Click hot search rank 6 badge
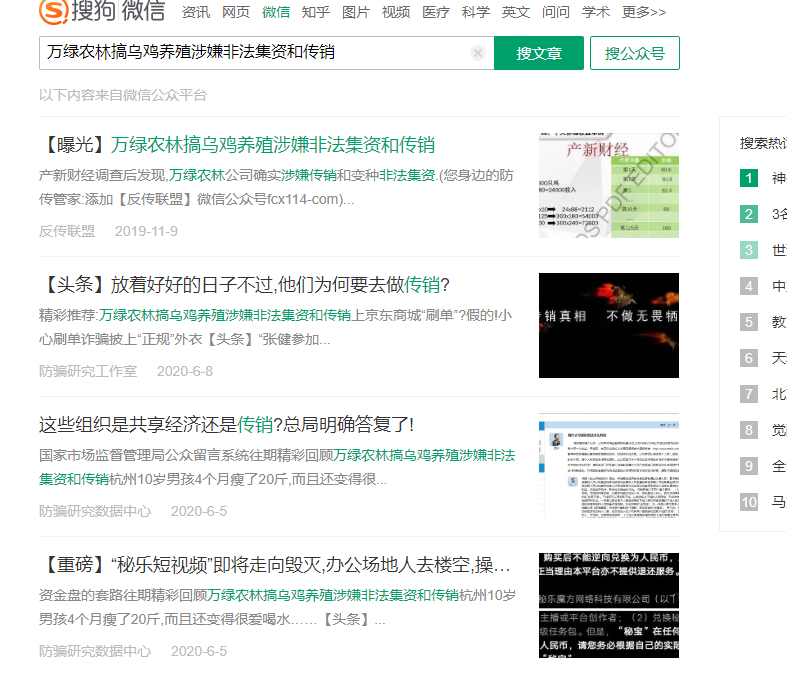This screenshot has height=676, width=787. coord(749,358)
